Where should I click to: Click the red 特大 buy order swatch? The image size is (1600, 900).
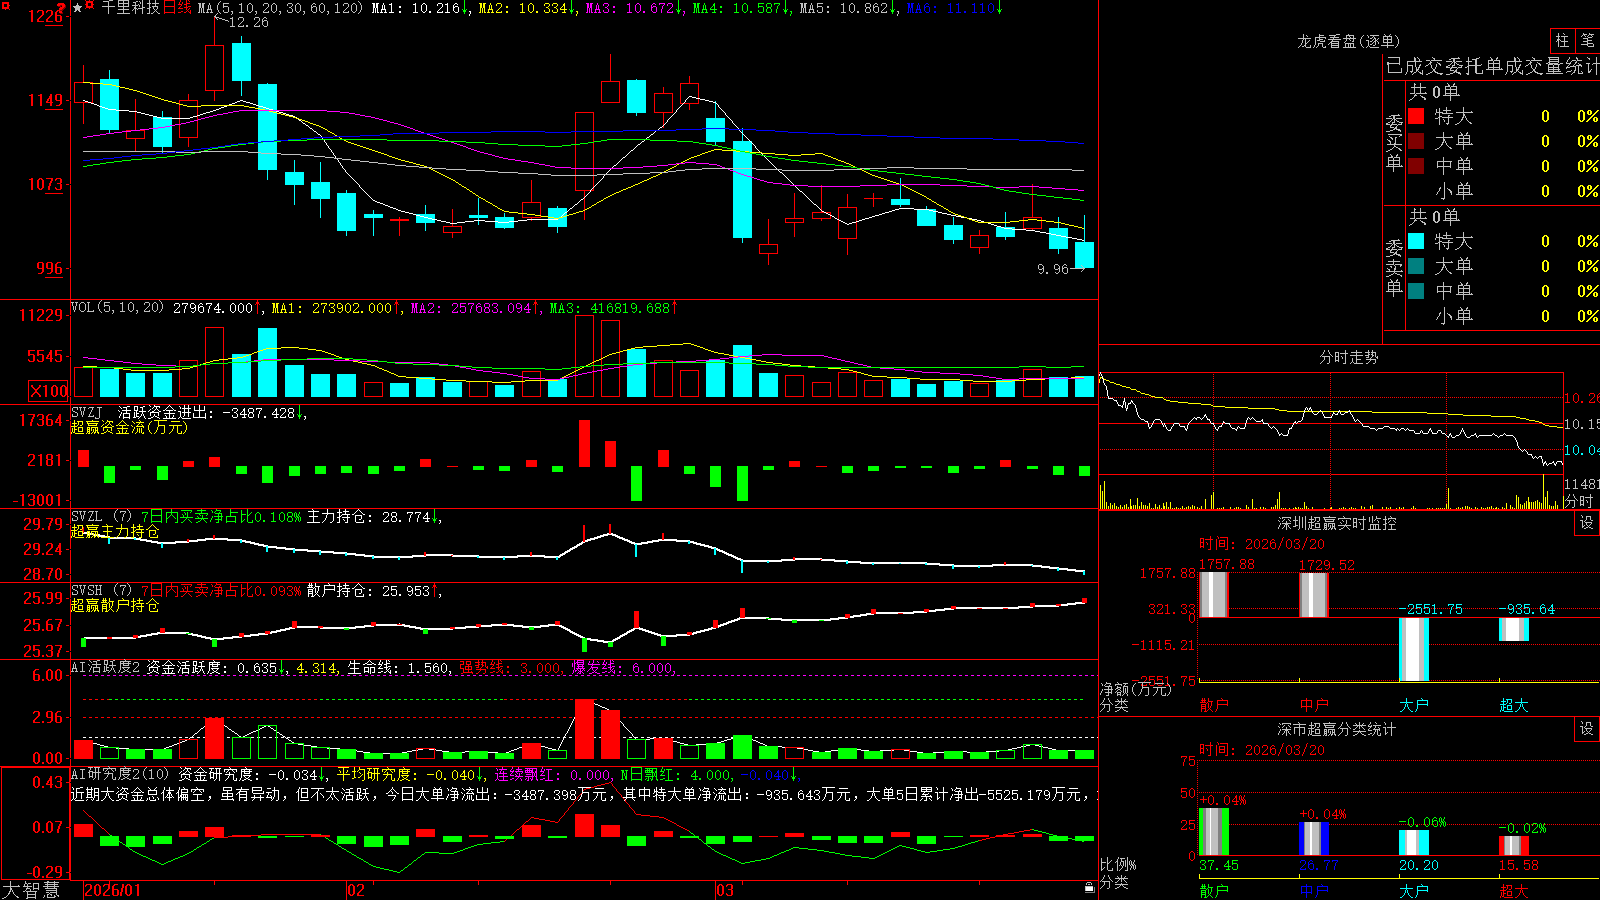1416,116
